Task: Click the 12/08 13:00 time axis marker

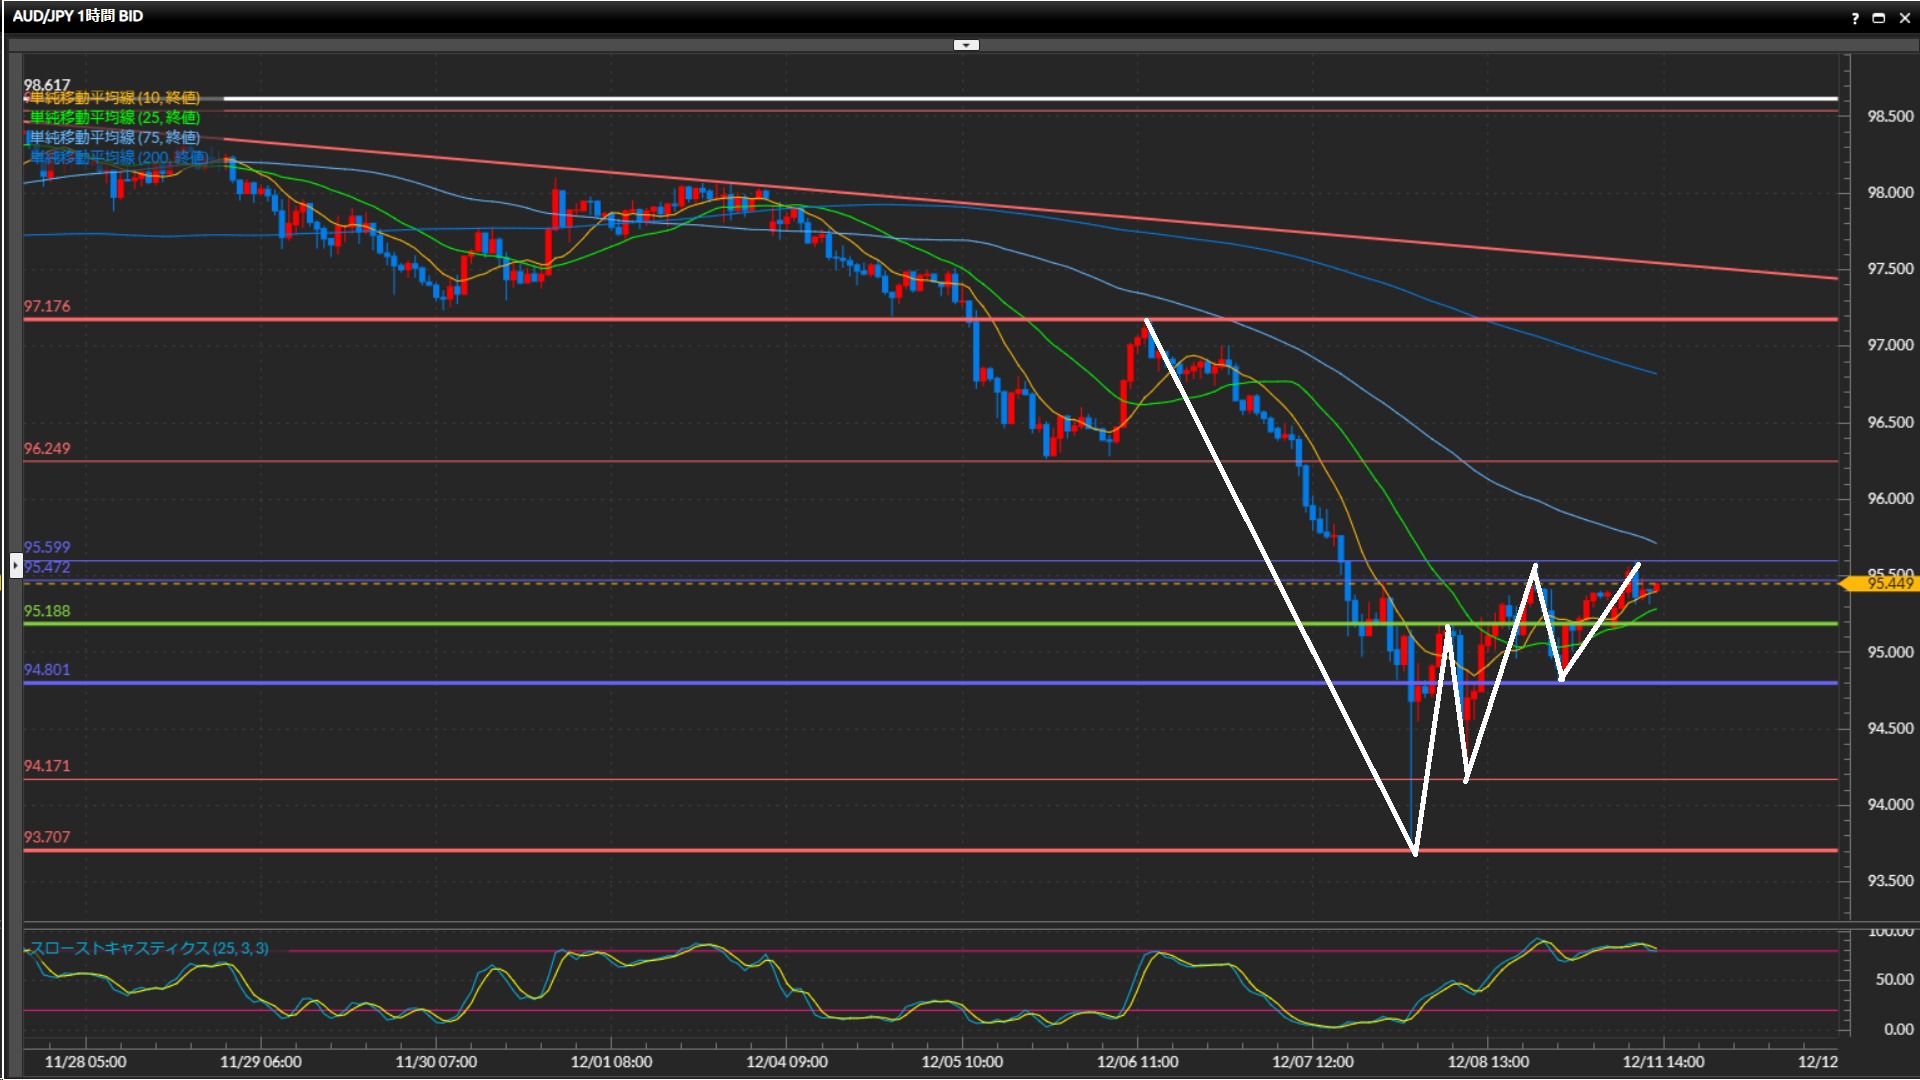Action: click(1487, 1062)
